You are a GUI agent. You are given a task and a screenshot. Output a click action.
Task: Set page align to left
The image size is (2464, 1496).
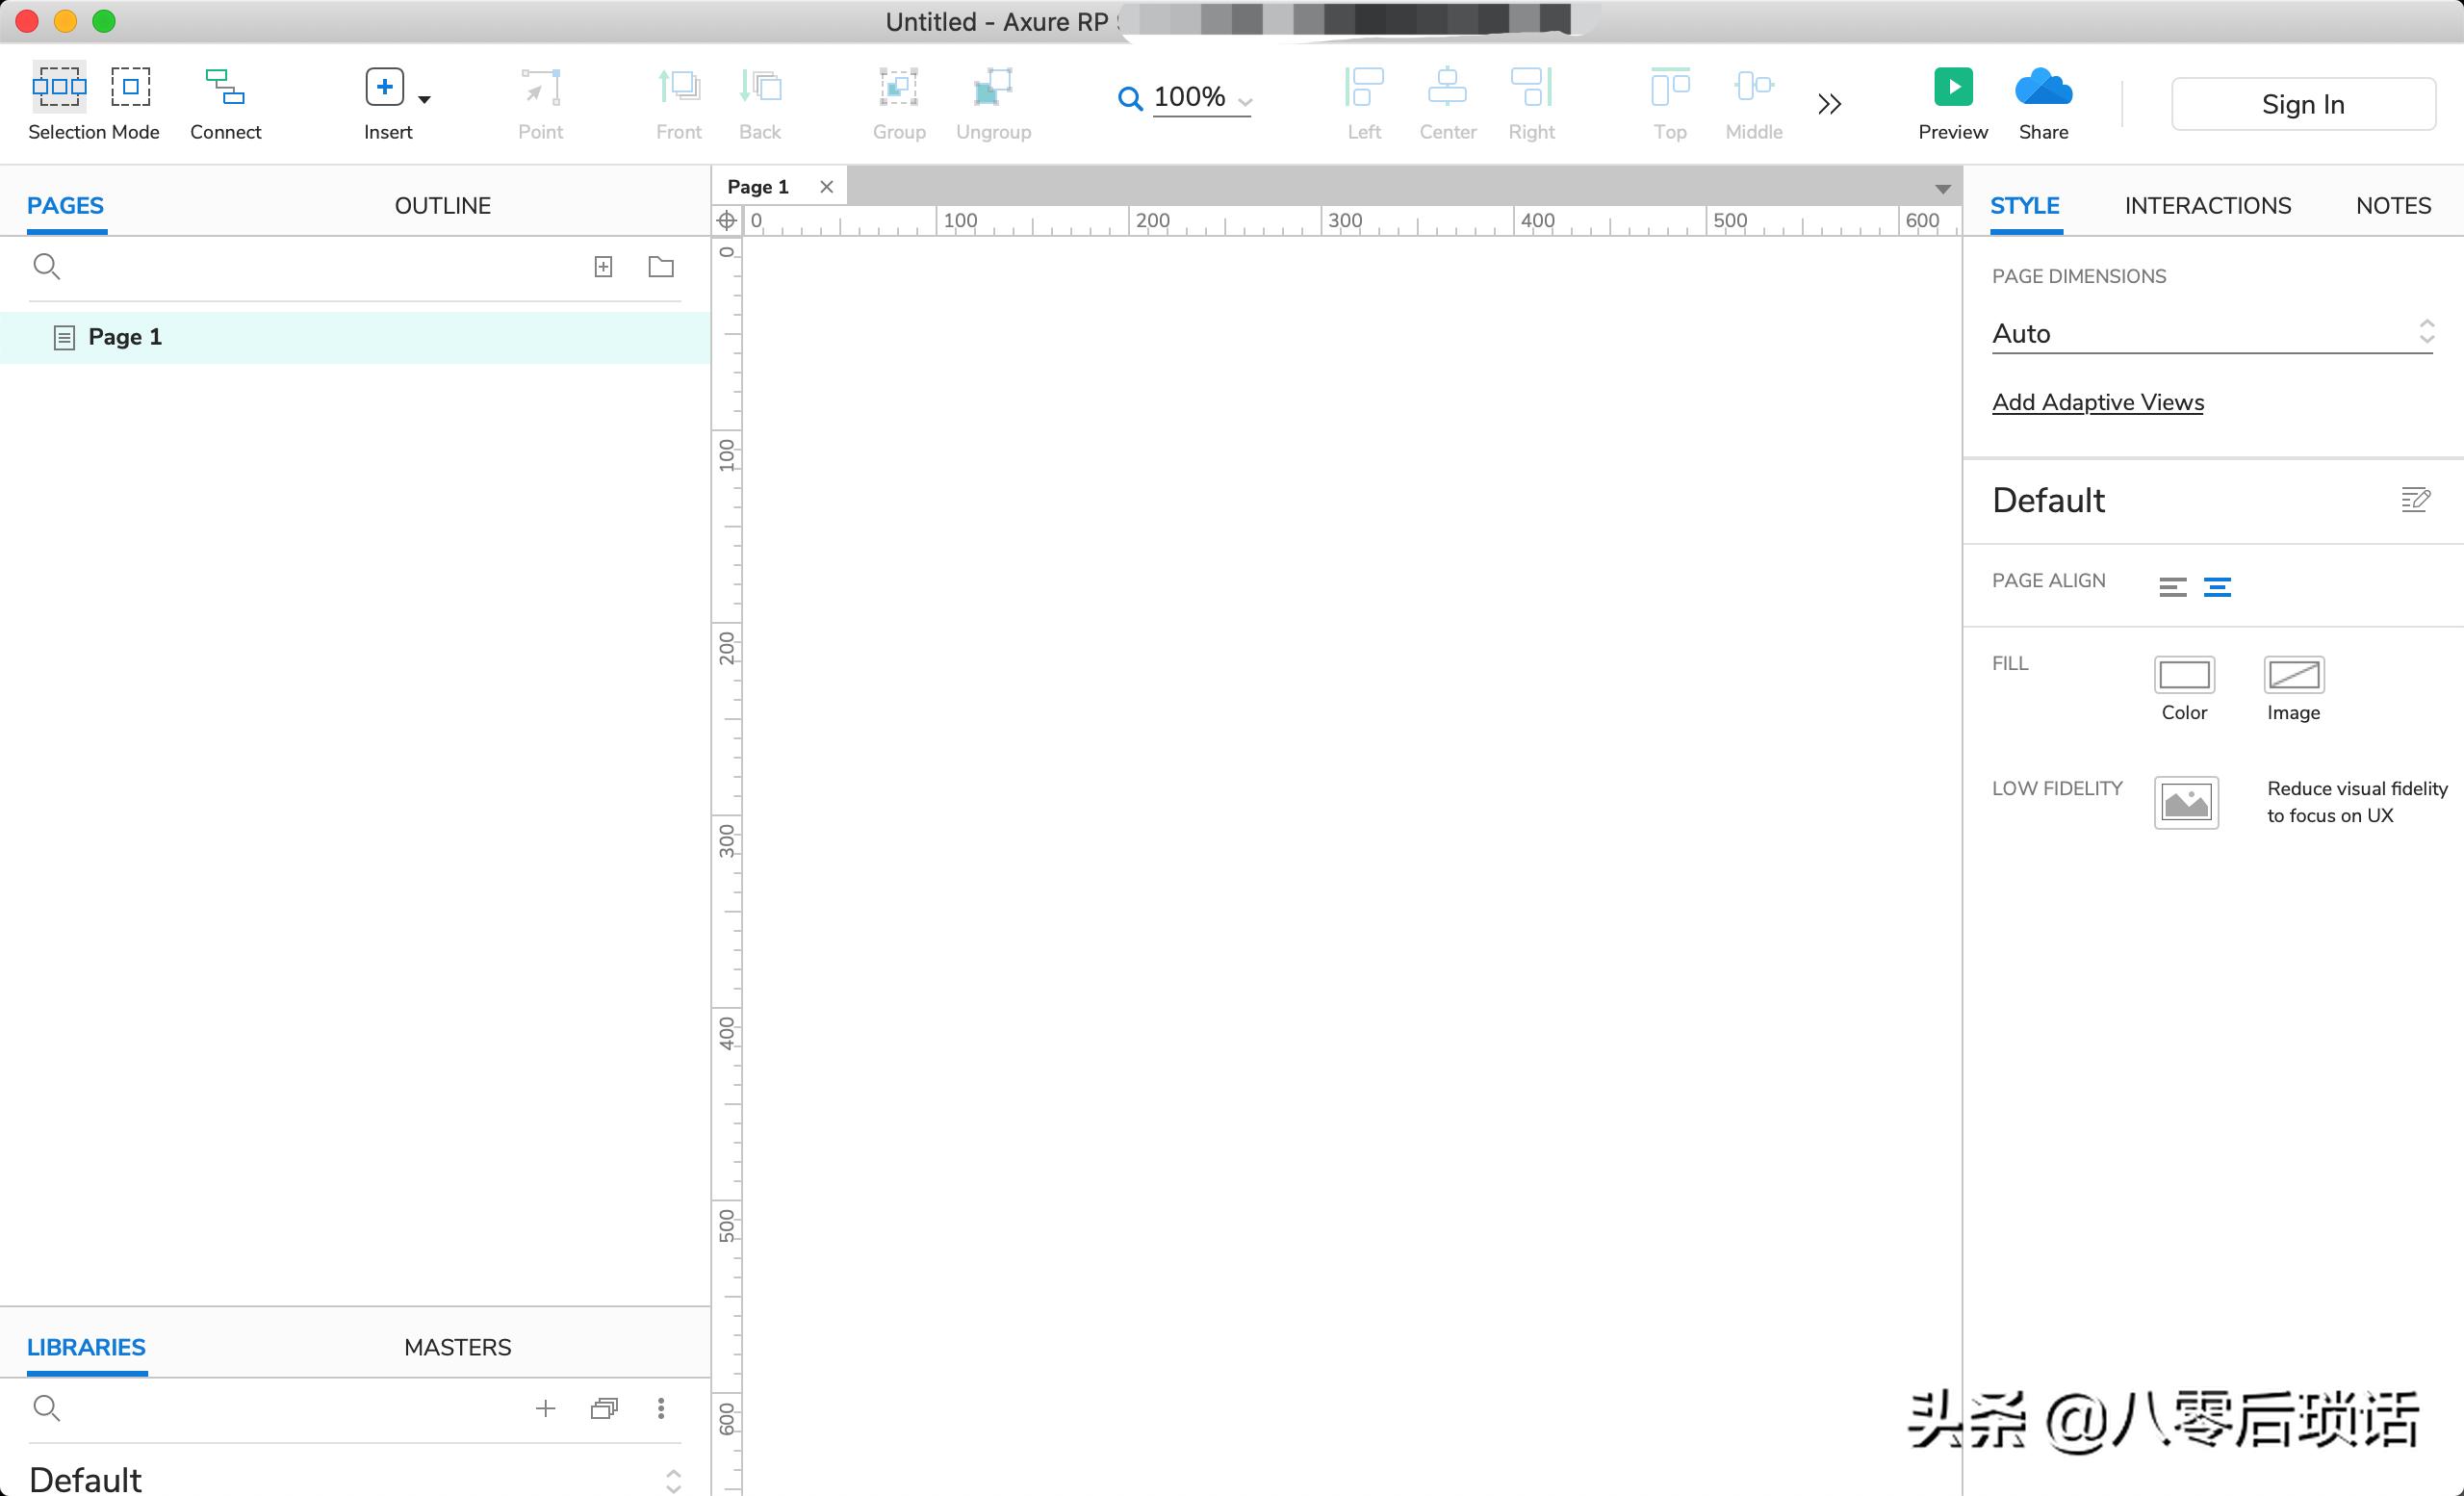pos(2172,587)
